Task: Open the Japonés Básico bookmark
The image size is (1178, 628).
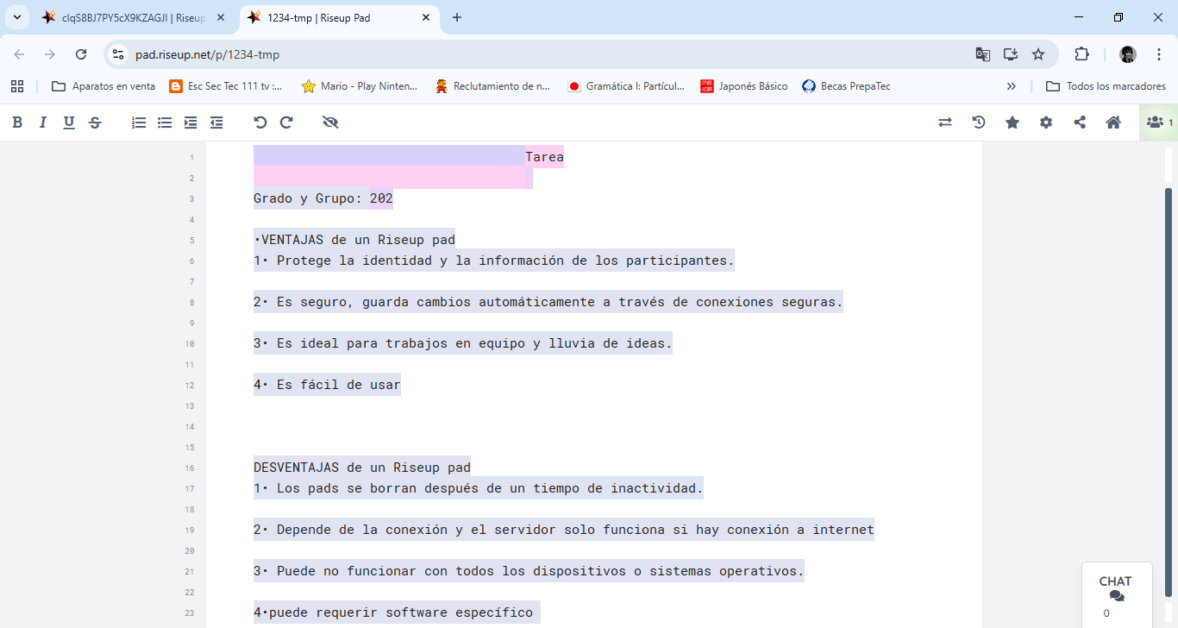Action: point(744,86)
